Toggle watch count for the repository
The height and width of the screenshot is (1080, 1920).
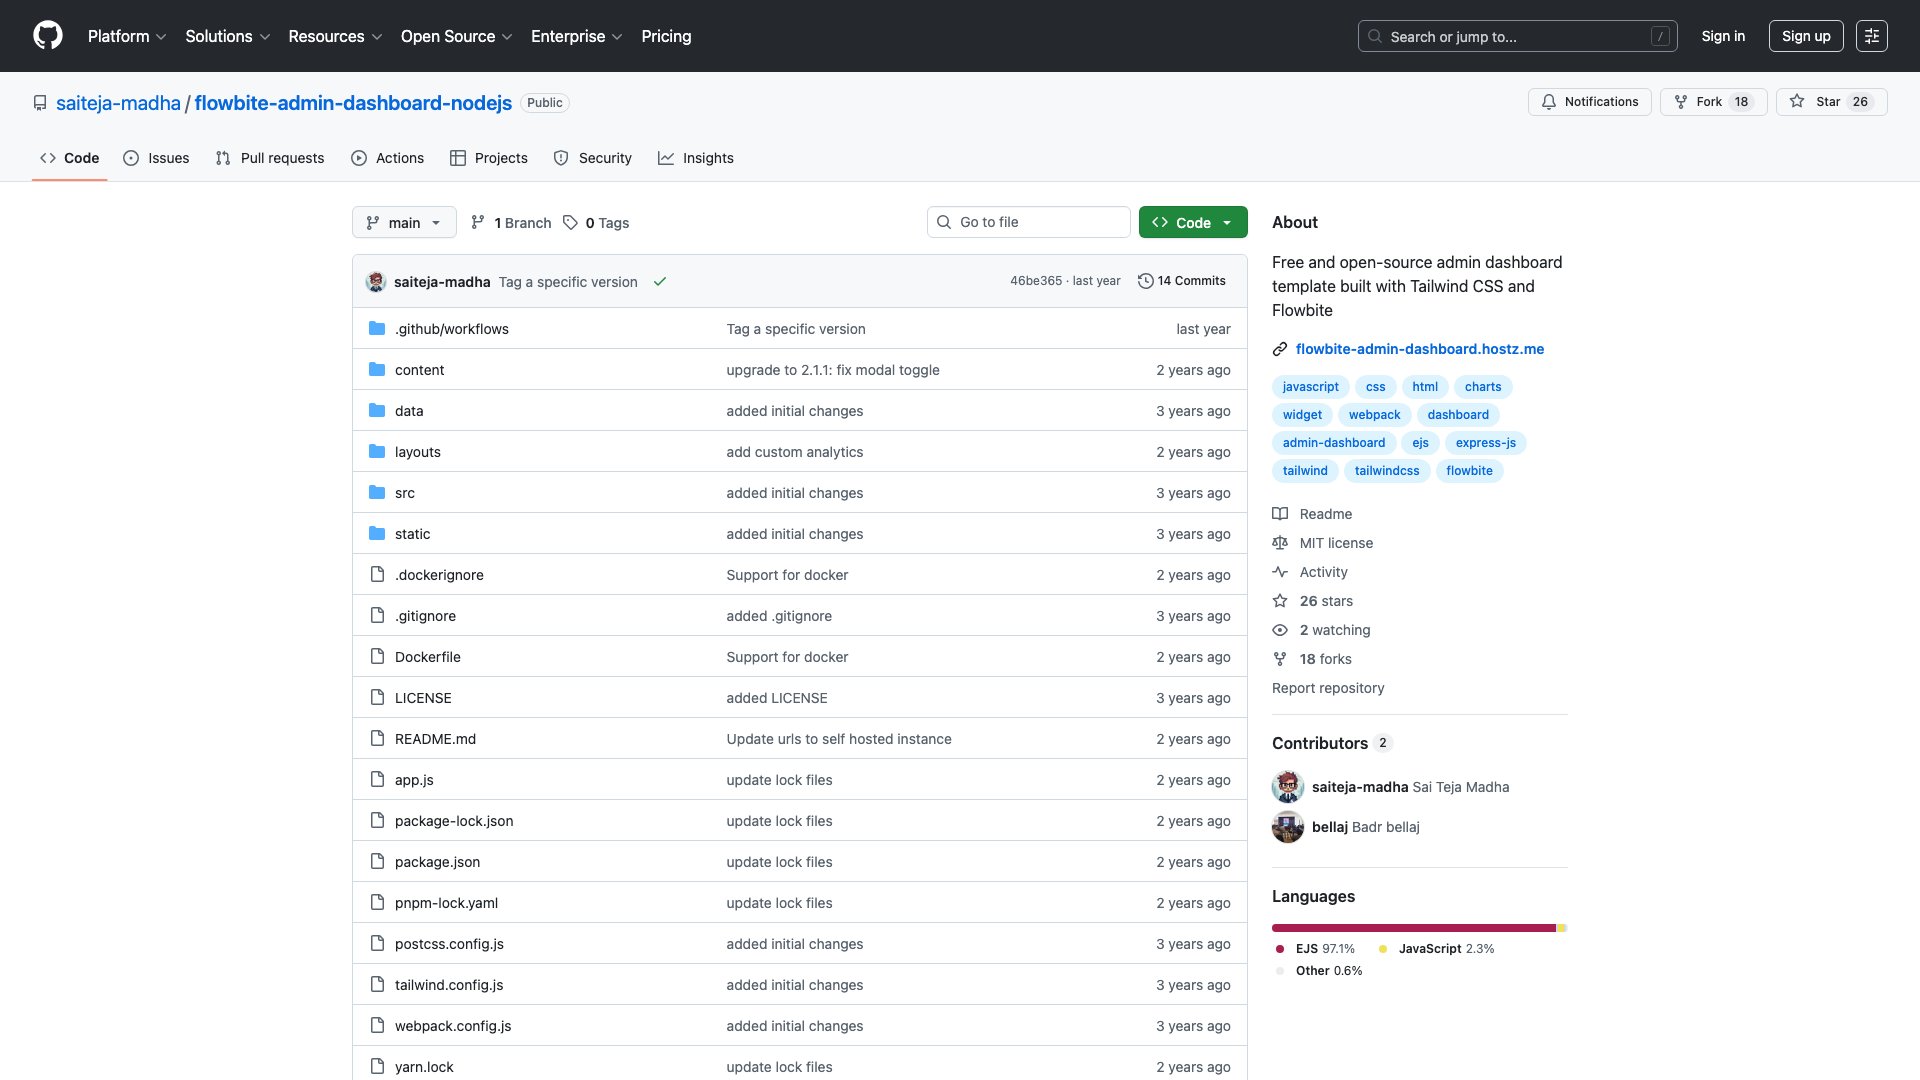click(x=1334, y=630)
